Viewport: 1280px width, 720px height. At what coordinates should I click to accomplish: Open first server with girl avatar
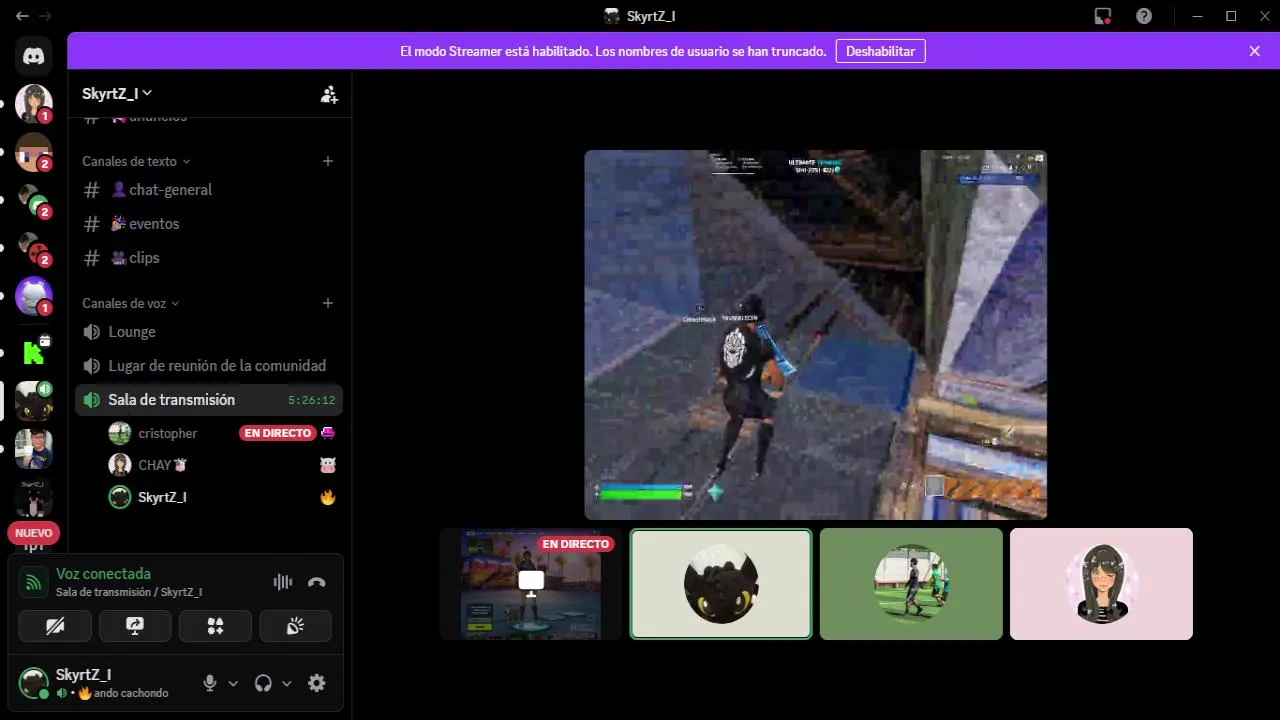pyautogui.click(x=34, y=103)
